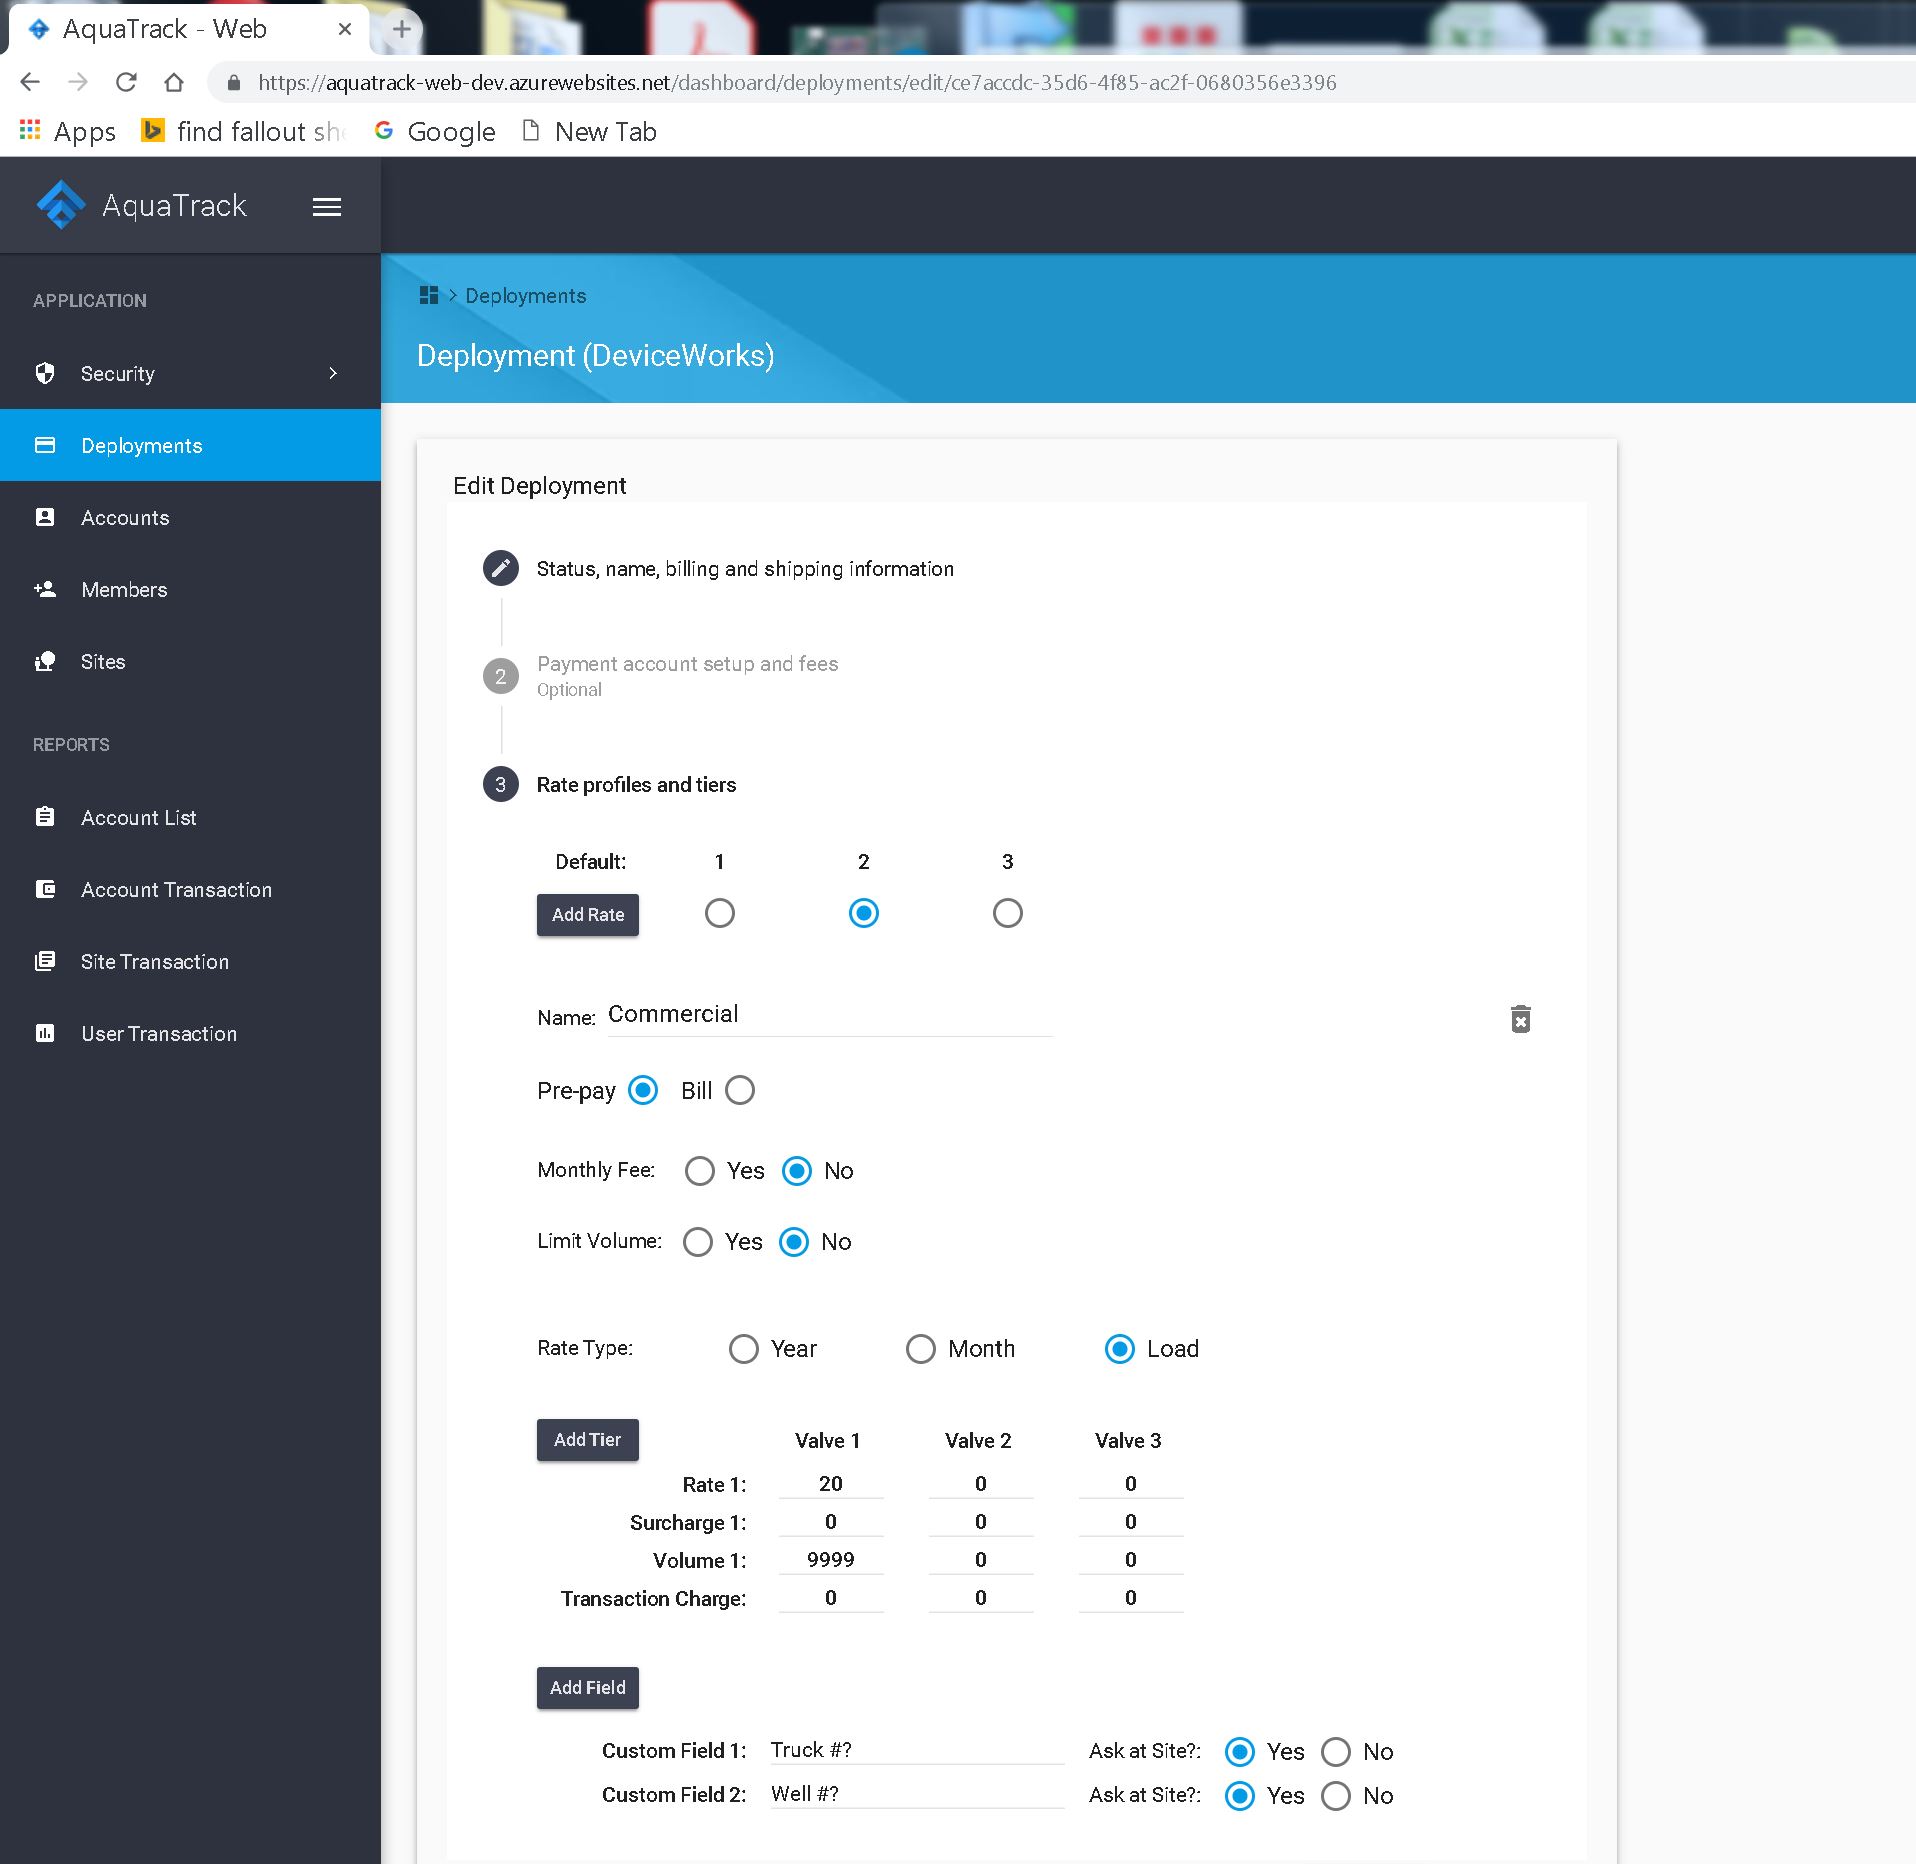Expand the Security sidebar menu
1916x1864 pixels.
(190, 373)
